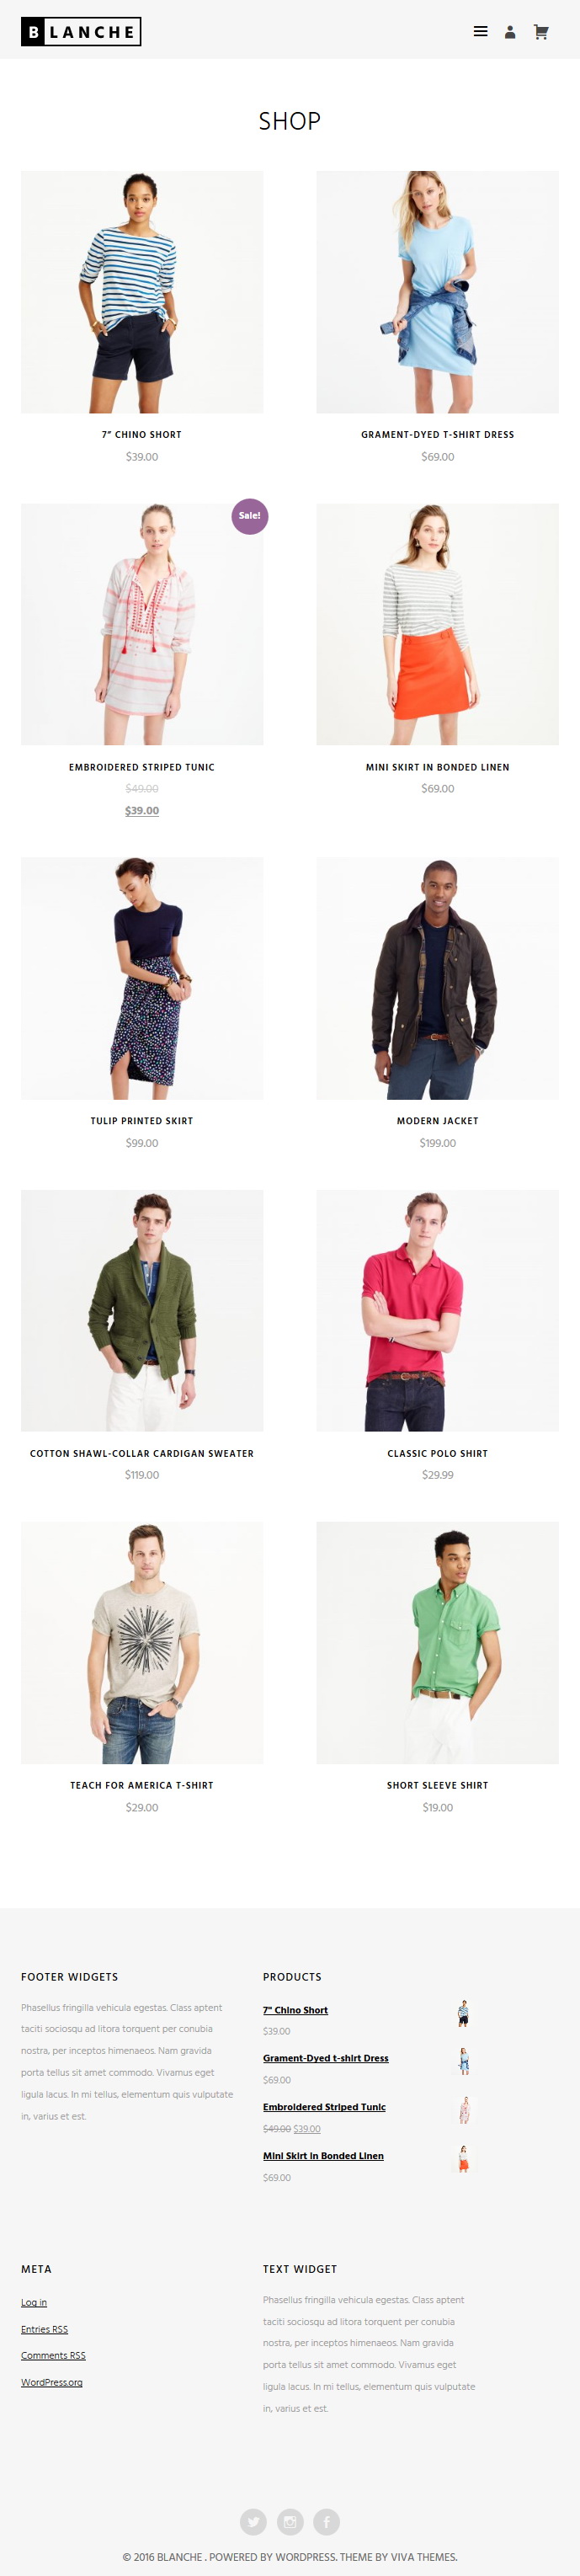This screenshot has height=2576, width=580.
Task: Click Grament-Dyed t-shirt Dress in Products widget
Action: click(x=326, y=2058)
